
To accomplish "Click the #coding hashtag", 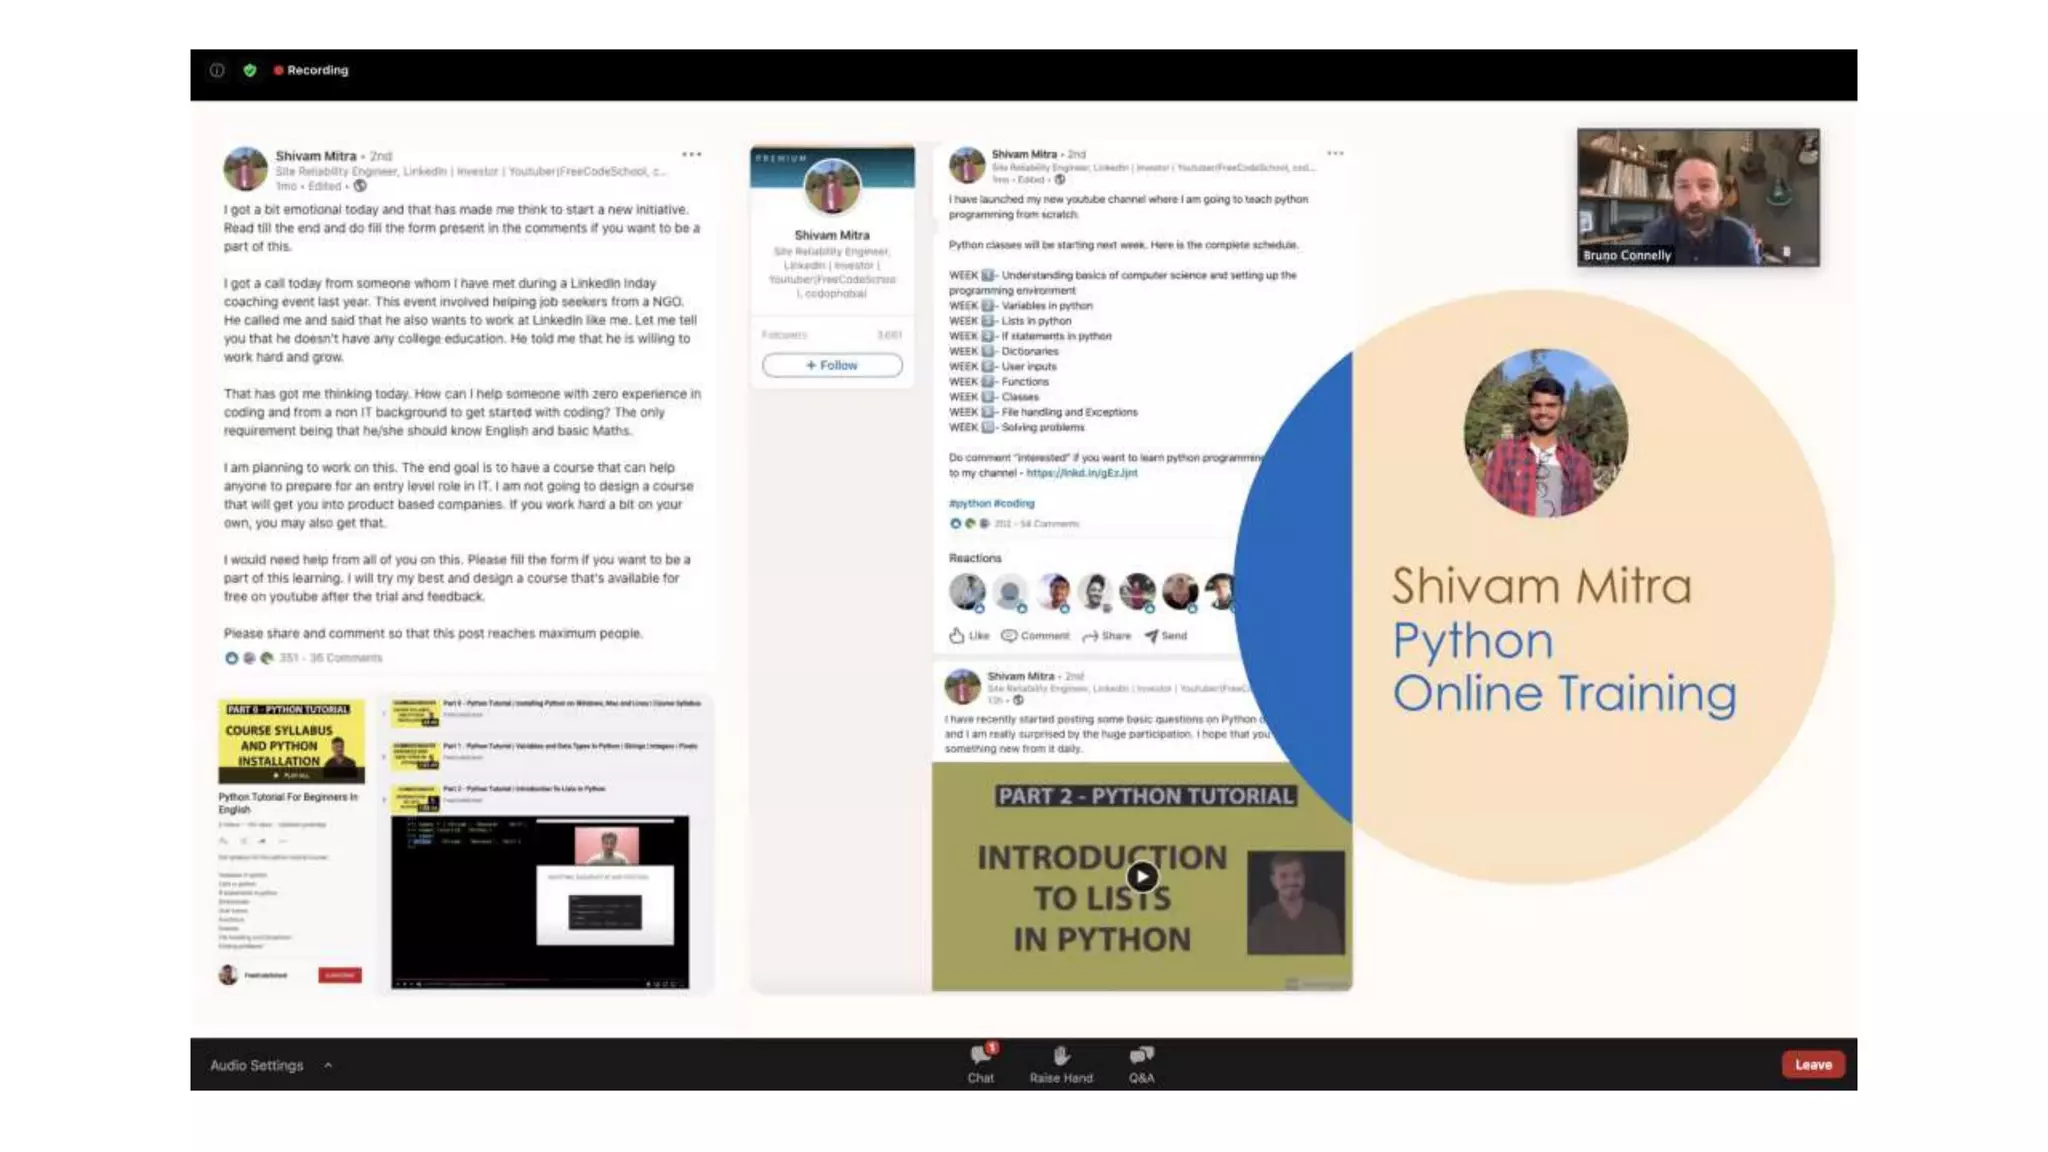I will 1014,503.
